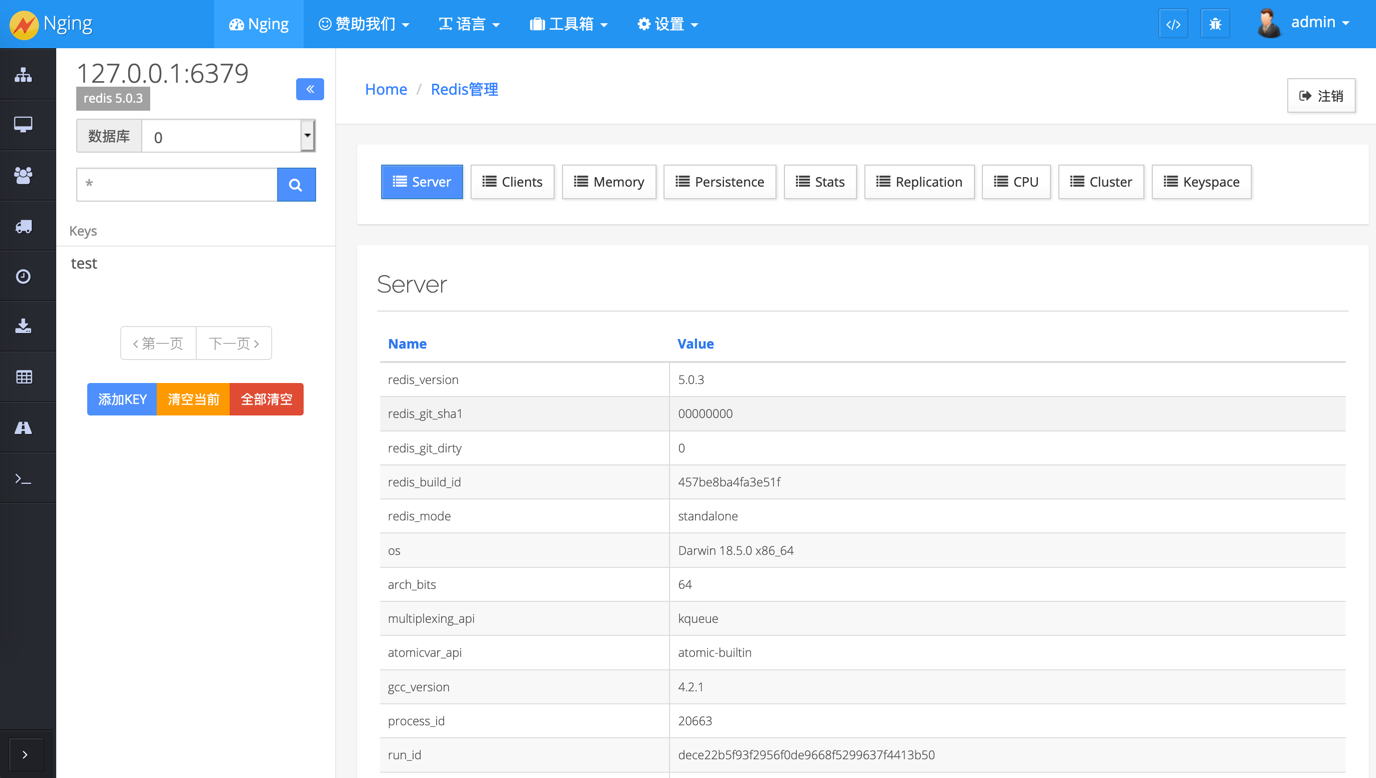The image size is (1376, 778).
Task: Open the clock icon in the sidebar
Action: pyautogui.click(x=23, y=277)
